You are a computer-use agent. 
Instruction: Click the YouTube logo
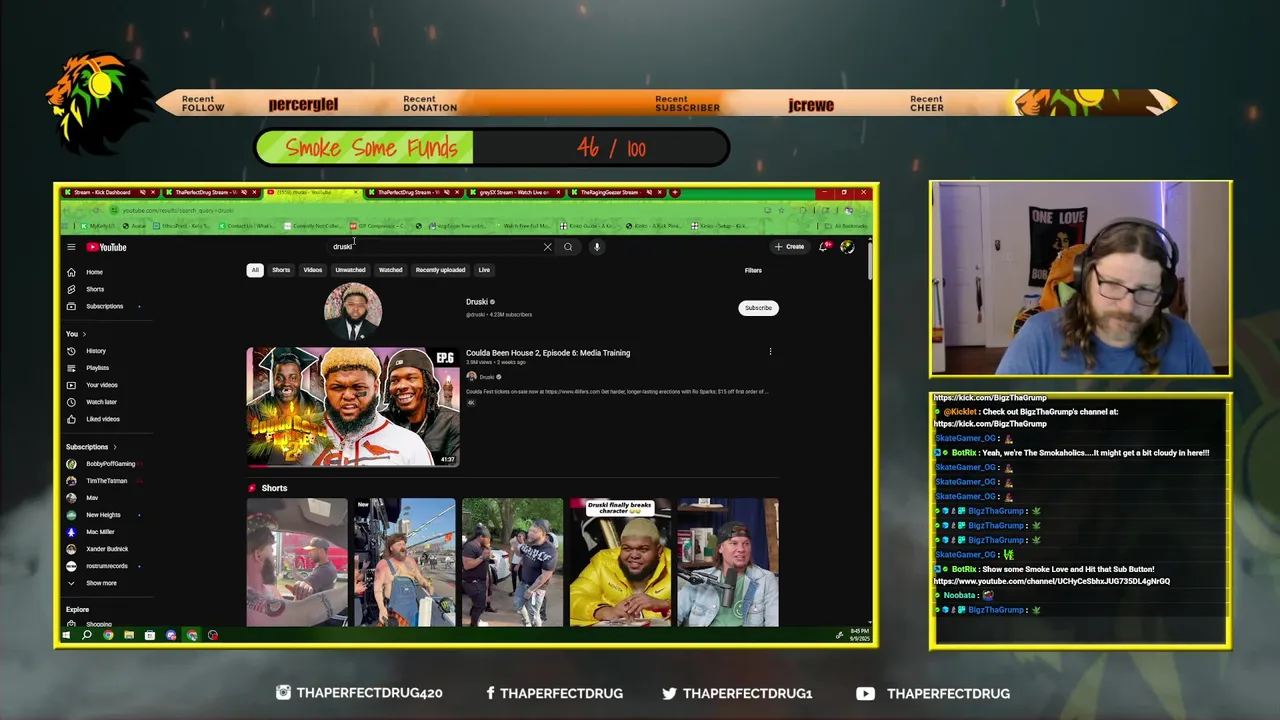[106, 247]
